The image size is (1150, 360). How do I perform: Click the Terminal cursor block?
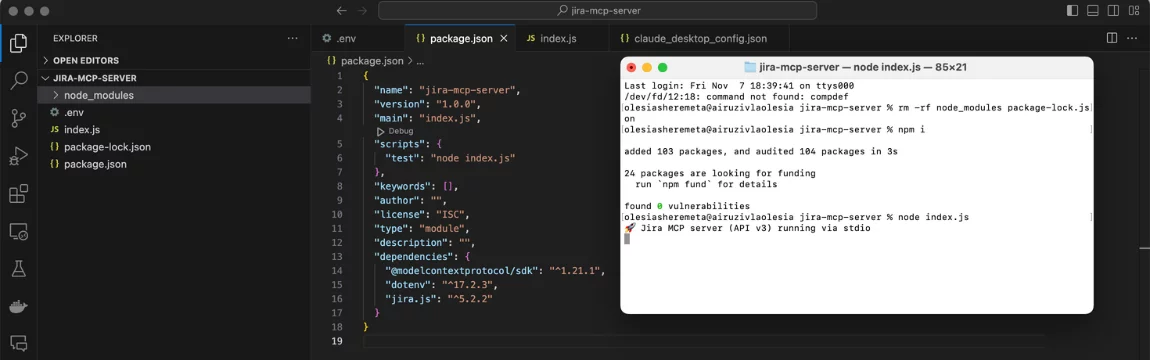click(627, 239)
